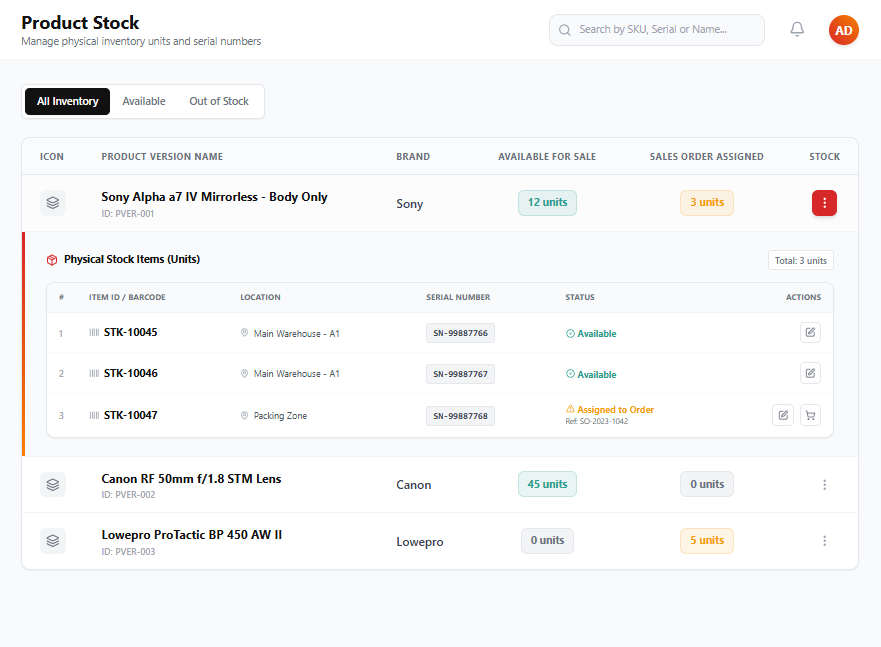
Task: Edit stock item STK-10045
Action: [x=810, y=332]
